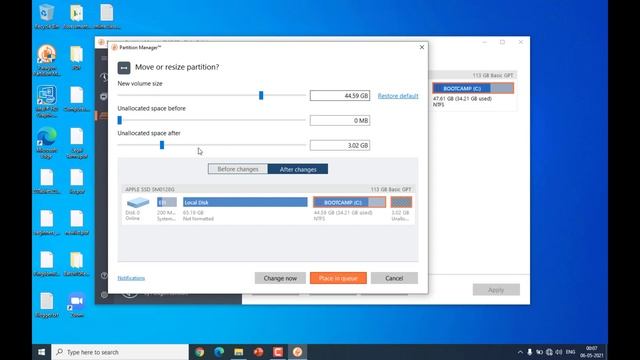Open PowerPoint from the taskbar
Image resolution: width=640 pixels, height=360 pixels.
(x=258, y=352)
